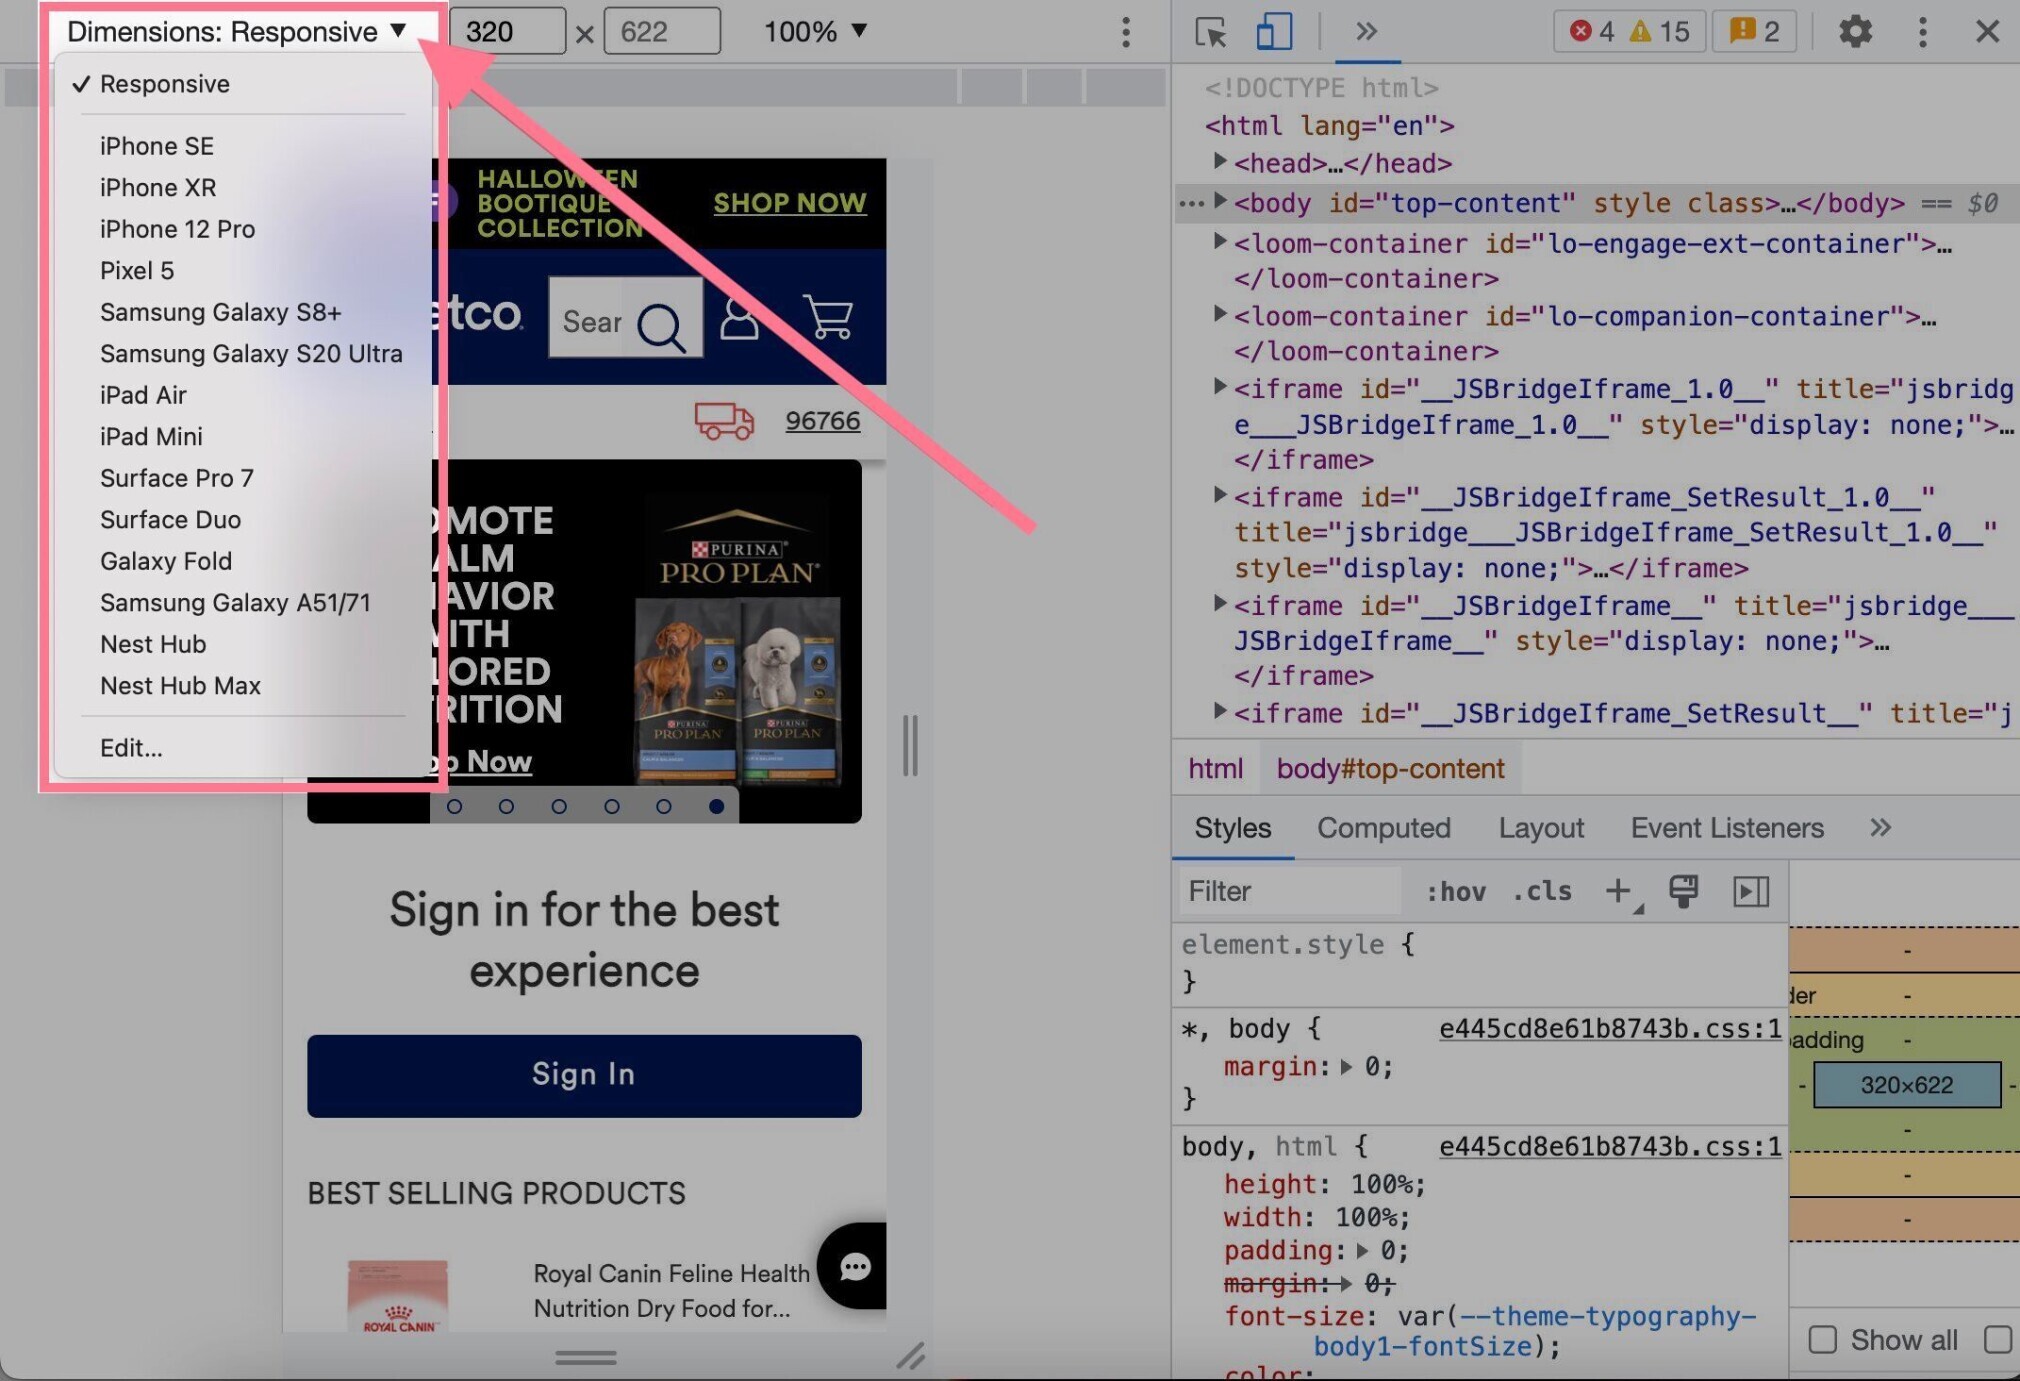
Task: Open device toolbar more options menu
Action: click(1126, 32)
